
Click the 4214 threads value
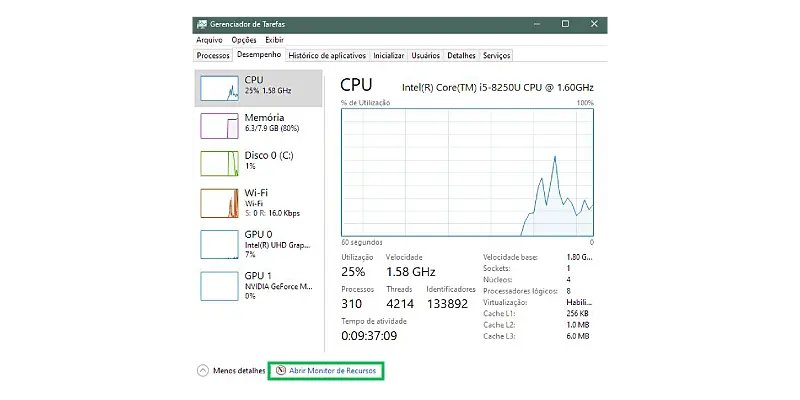click(400, 304)
